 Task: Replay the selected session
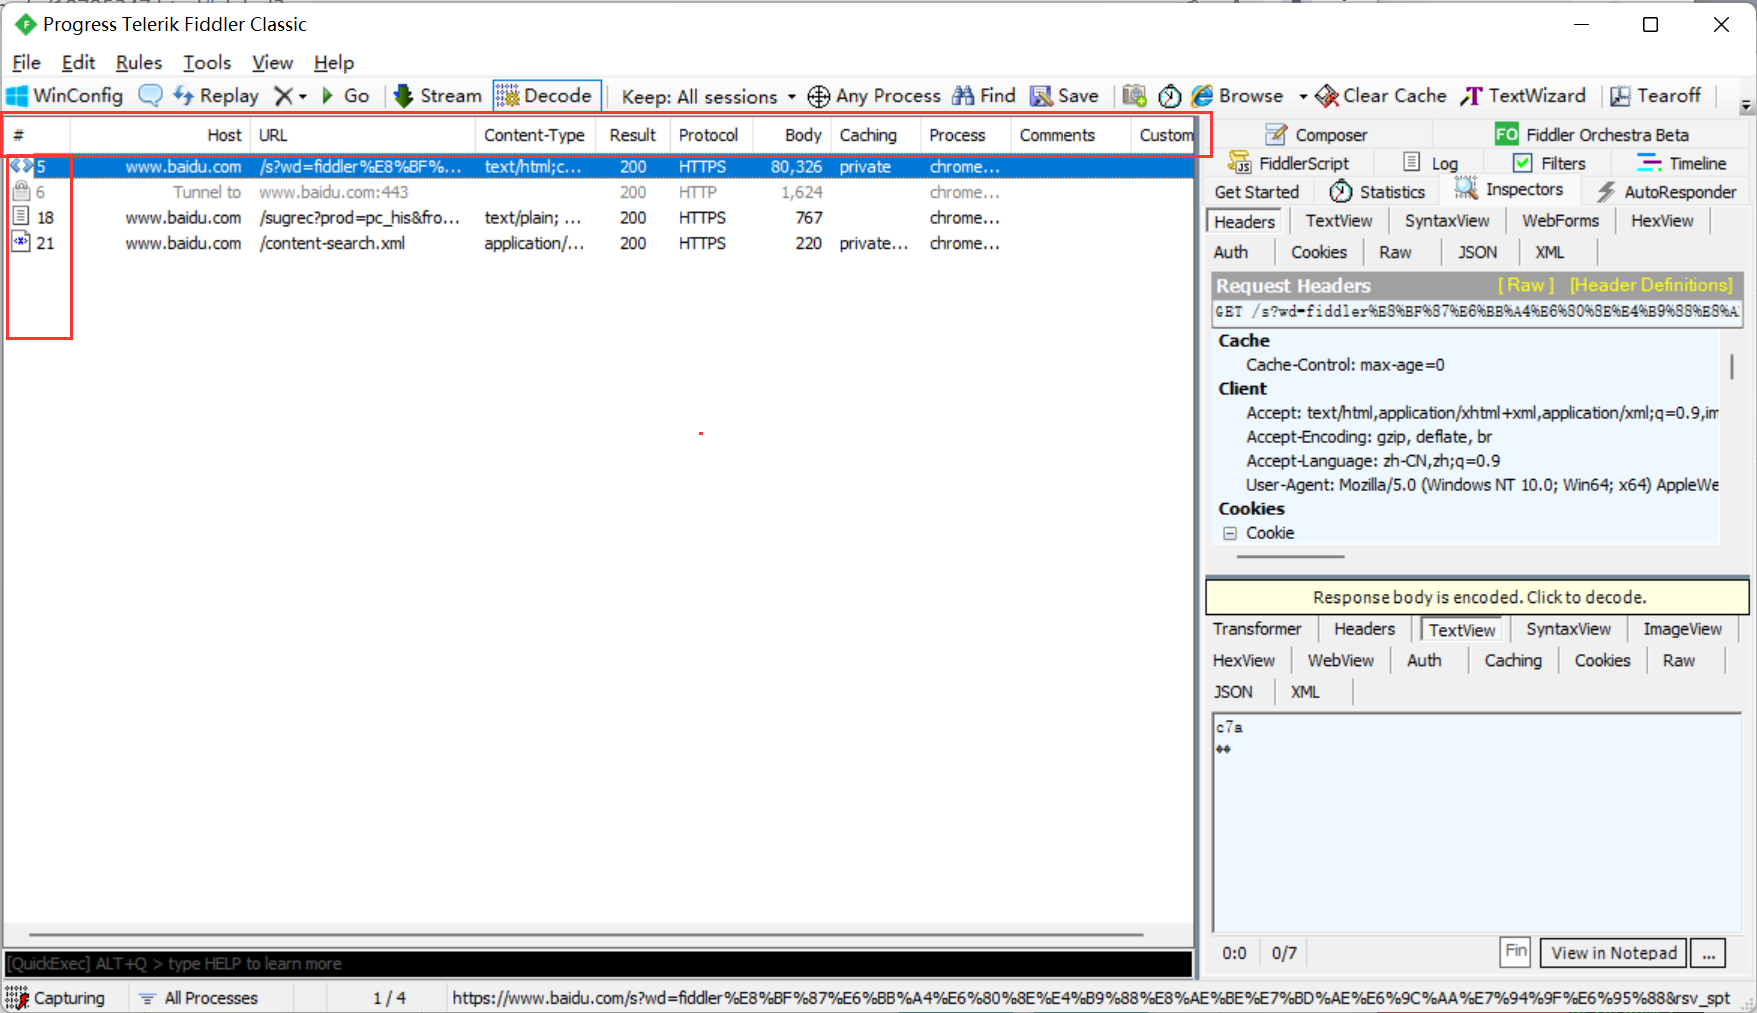tap(216, 96)
